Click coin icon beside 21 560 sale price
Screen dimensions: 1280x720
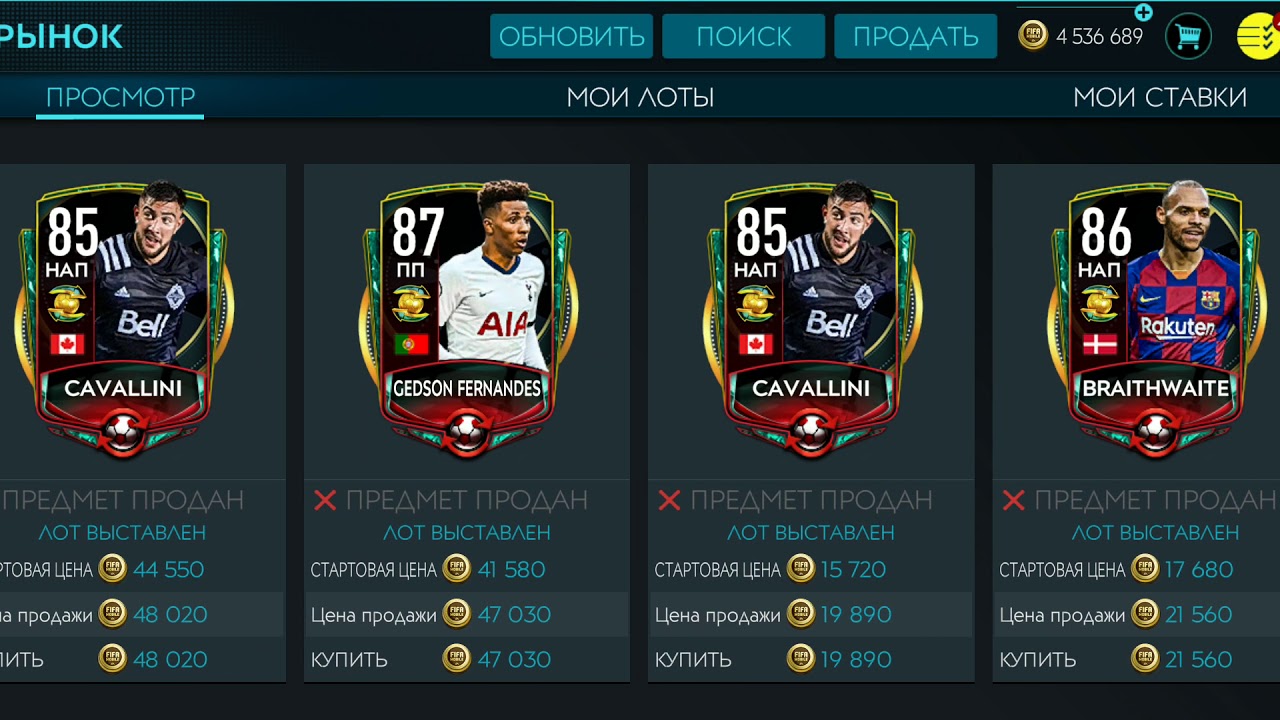1145,614
